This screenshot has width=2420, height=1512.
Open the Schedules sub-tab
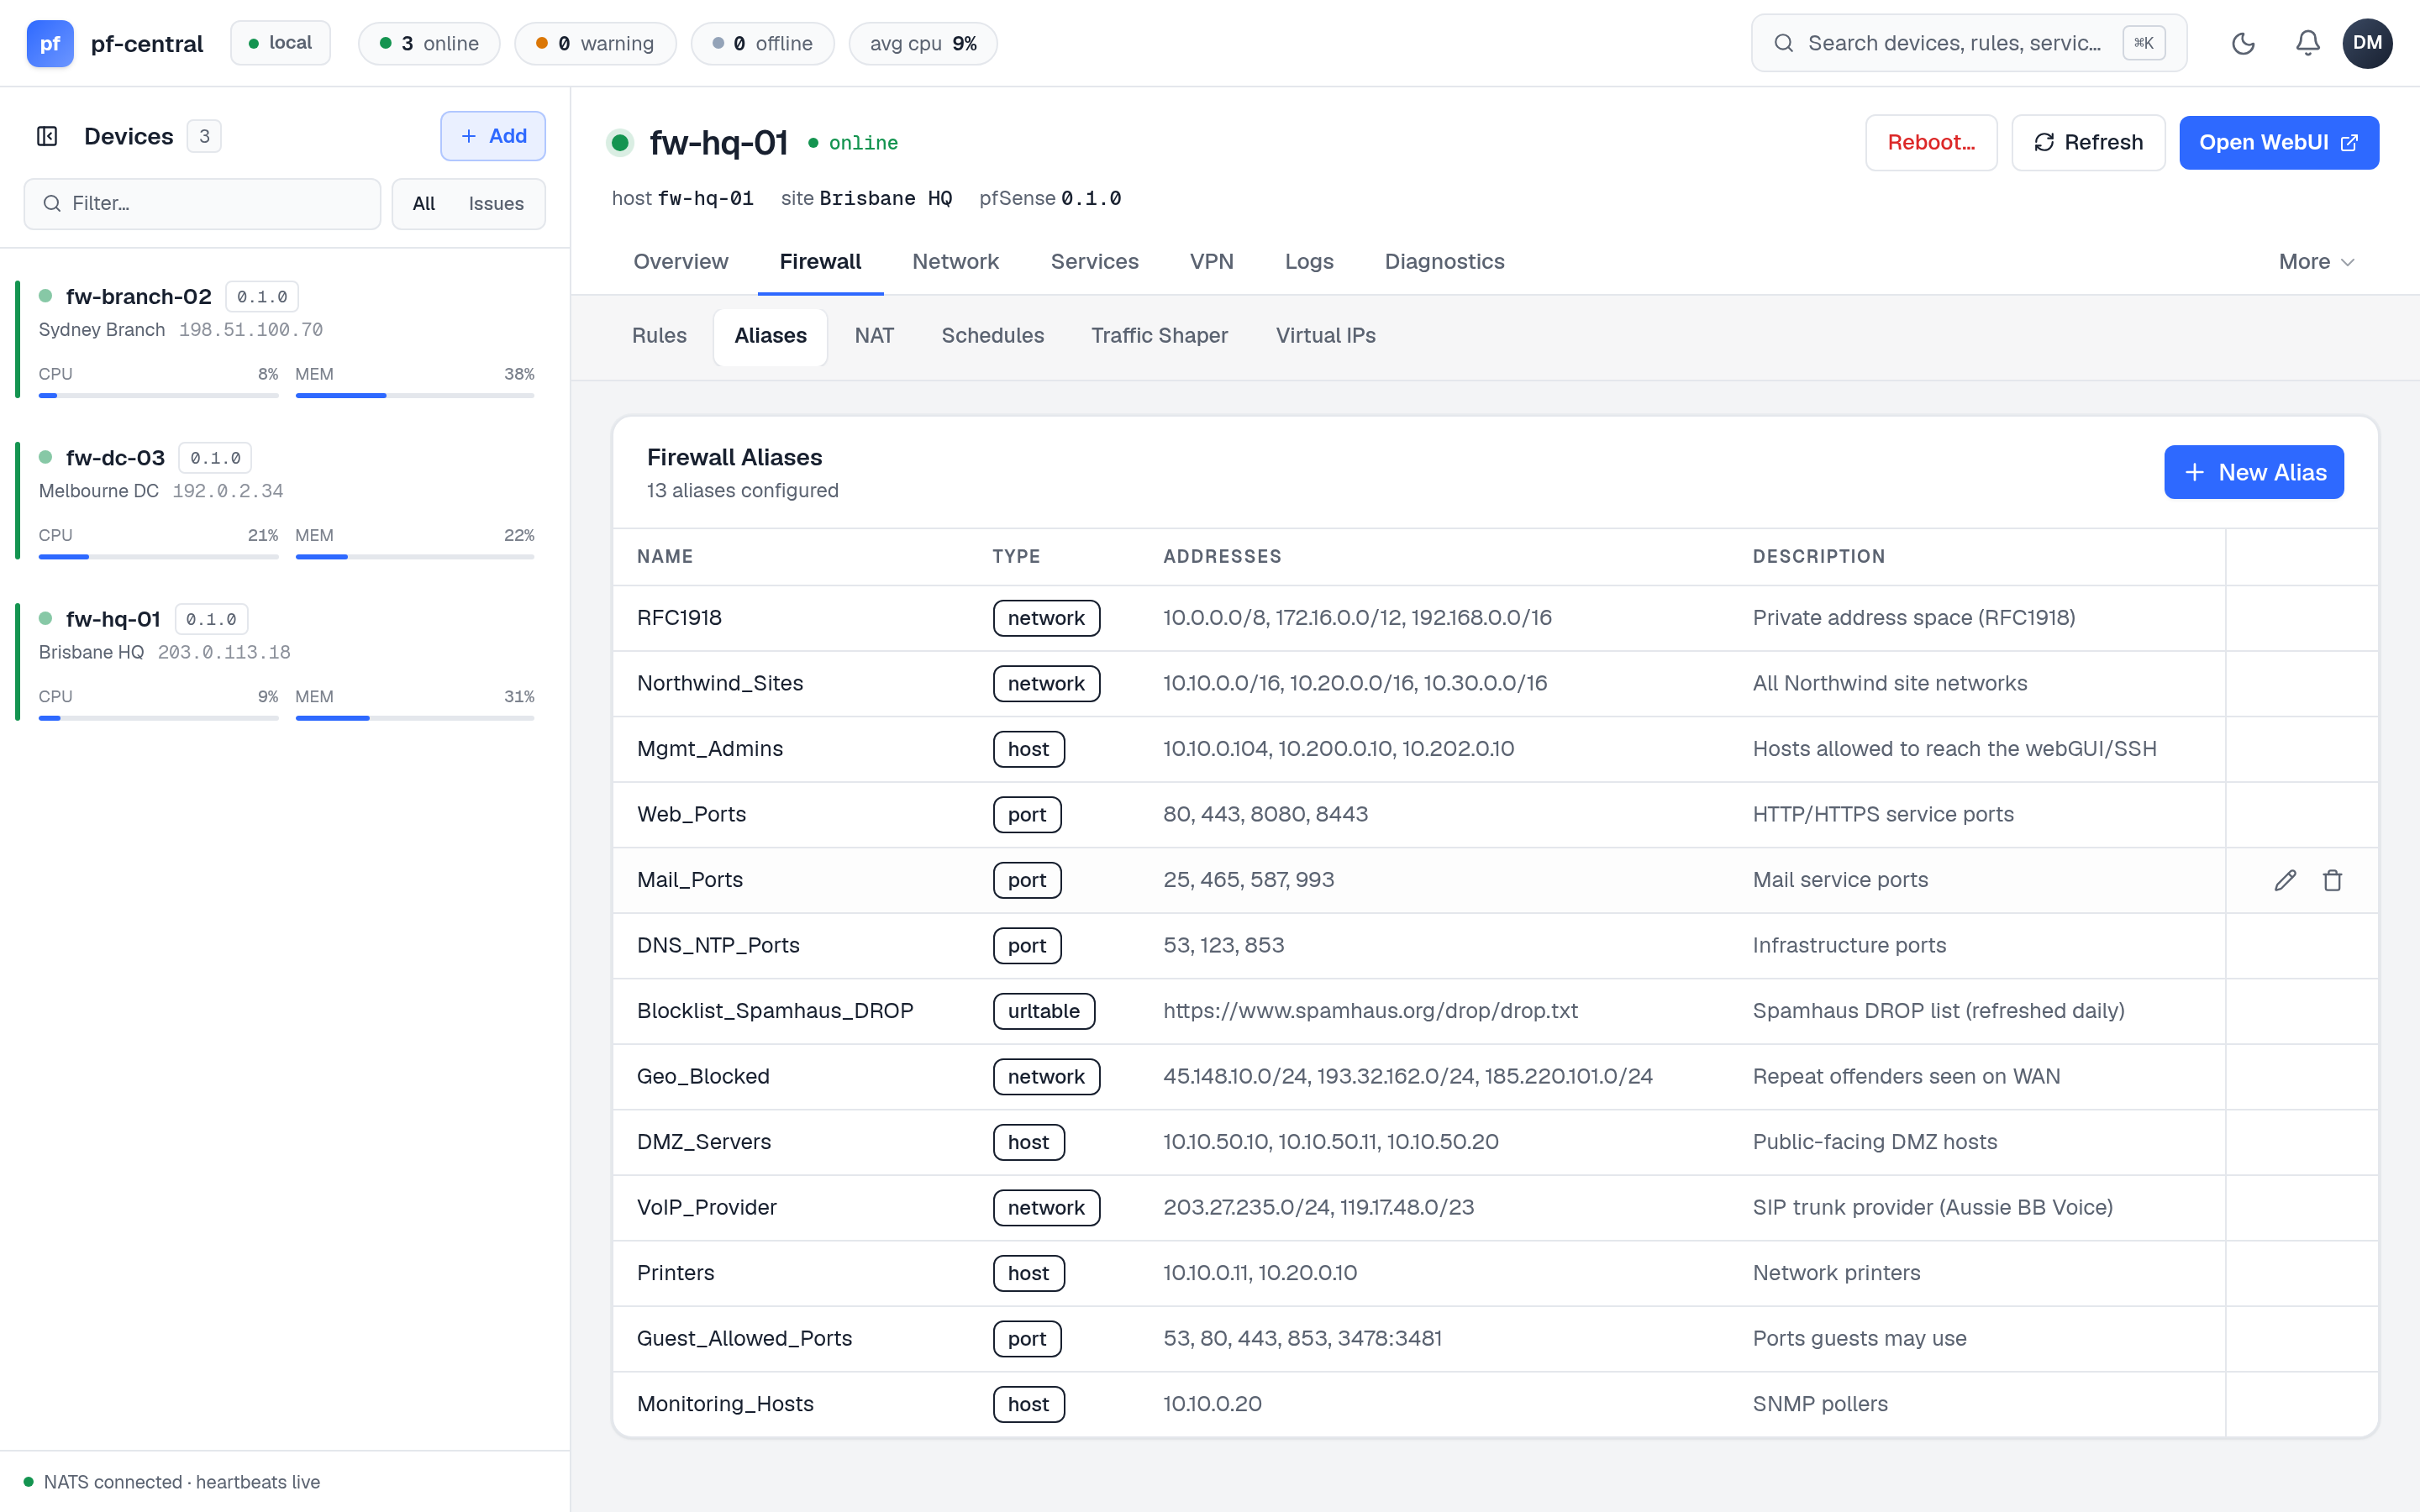(x=992, y=335)
